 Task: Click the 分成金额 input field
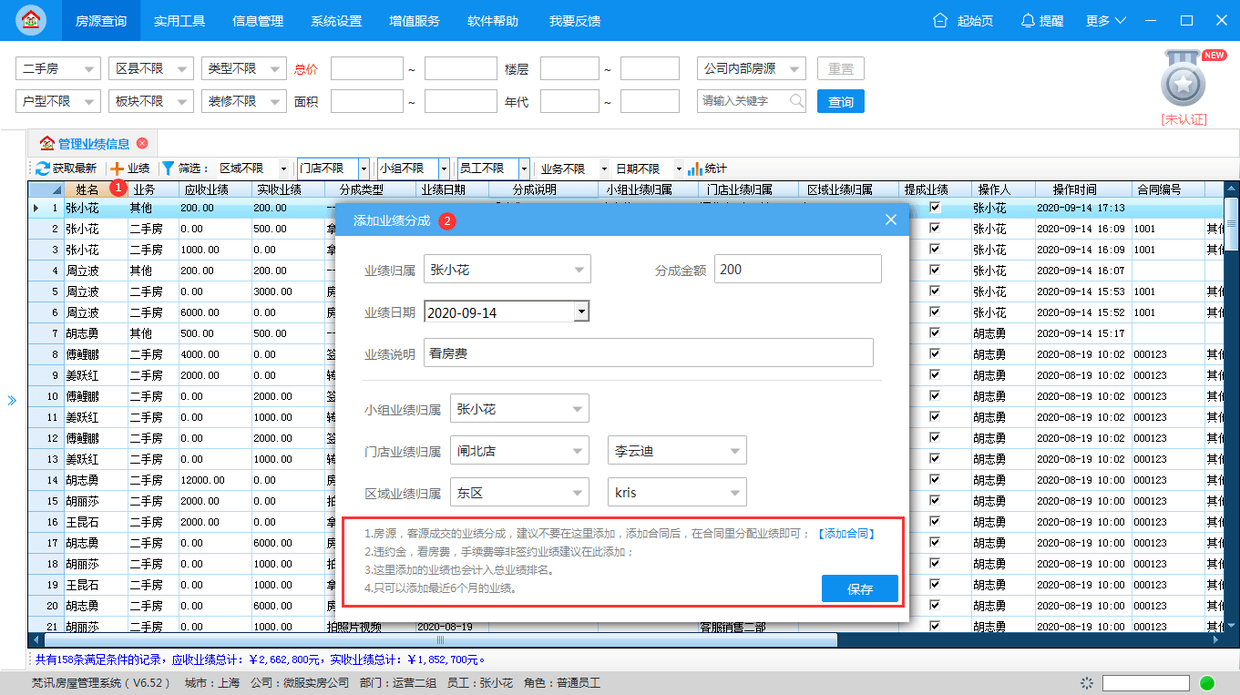pyautogui.click(x=797, y=269)
